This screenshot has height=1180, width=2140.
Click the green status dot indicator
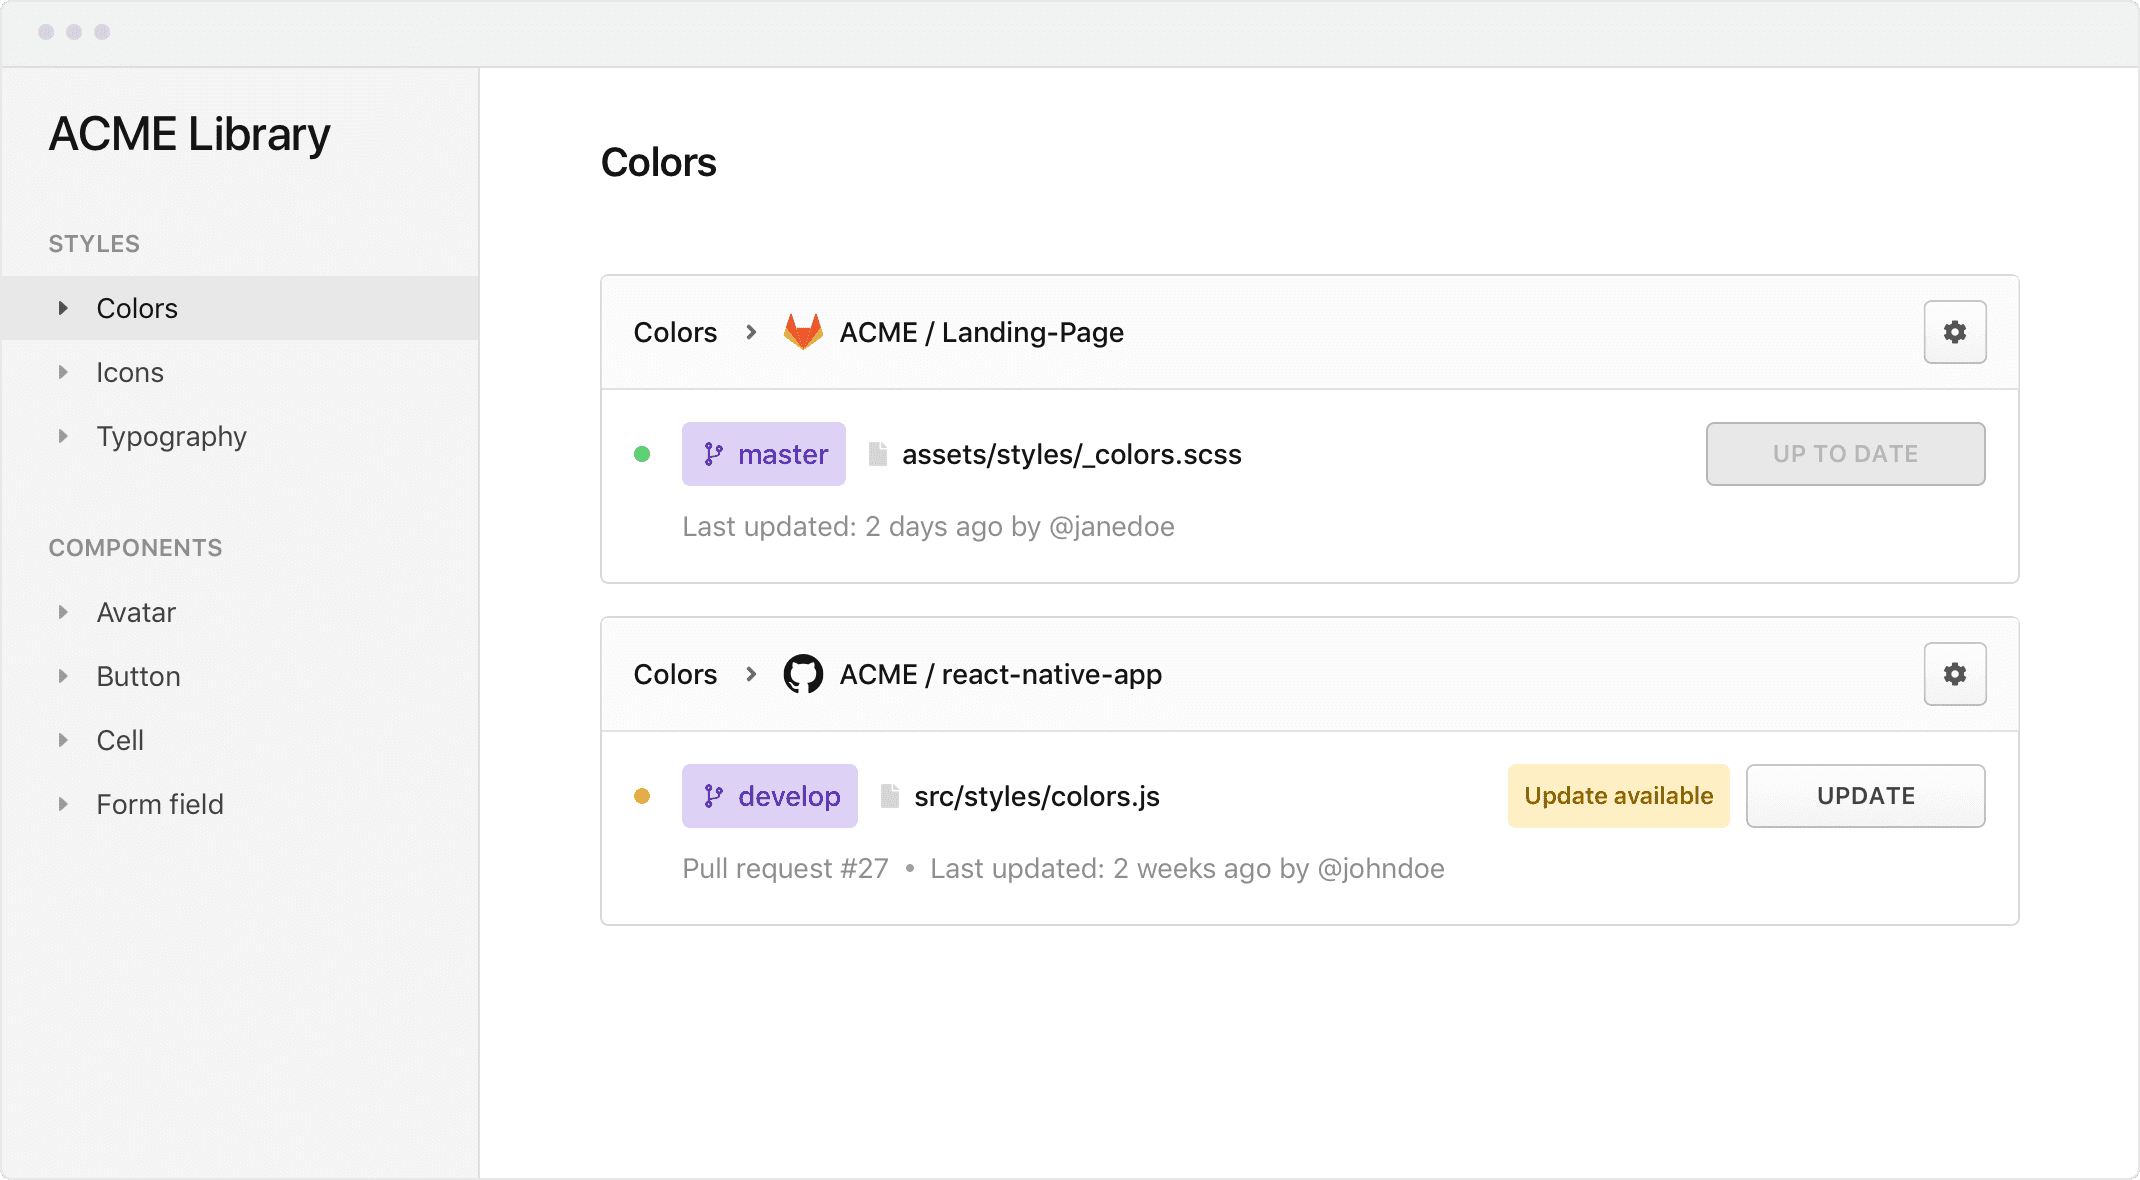[642, 454]
